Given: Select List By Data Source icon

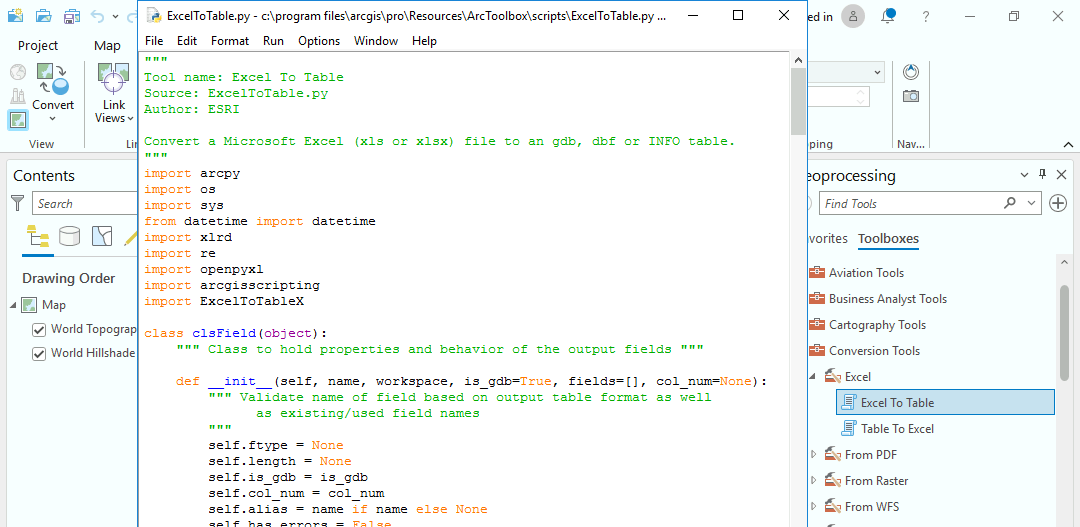Looking at the screenshot, I should pos(69,236).
